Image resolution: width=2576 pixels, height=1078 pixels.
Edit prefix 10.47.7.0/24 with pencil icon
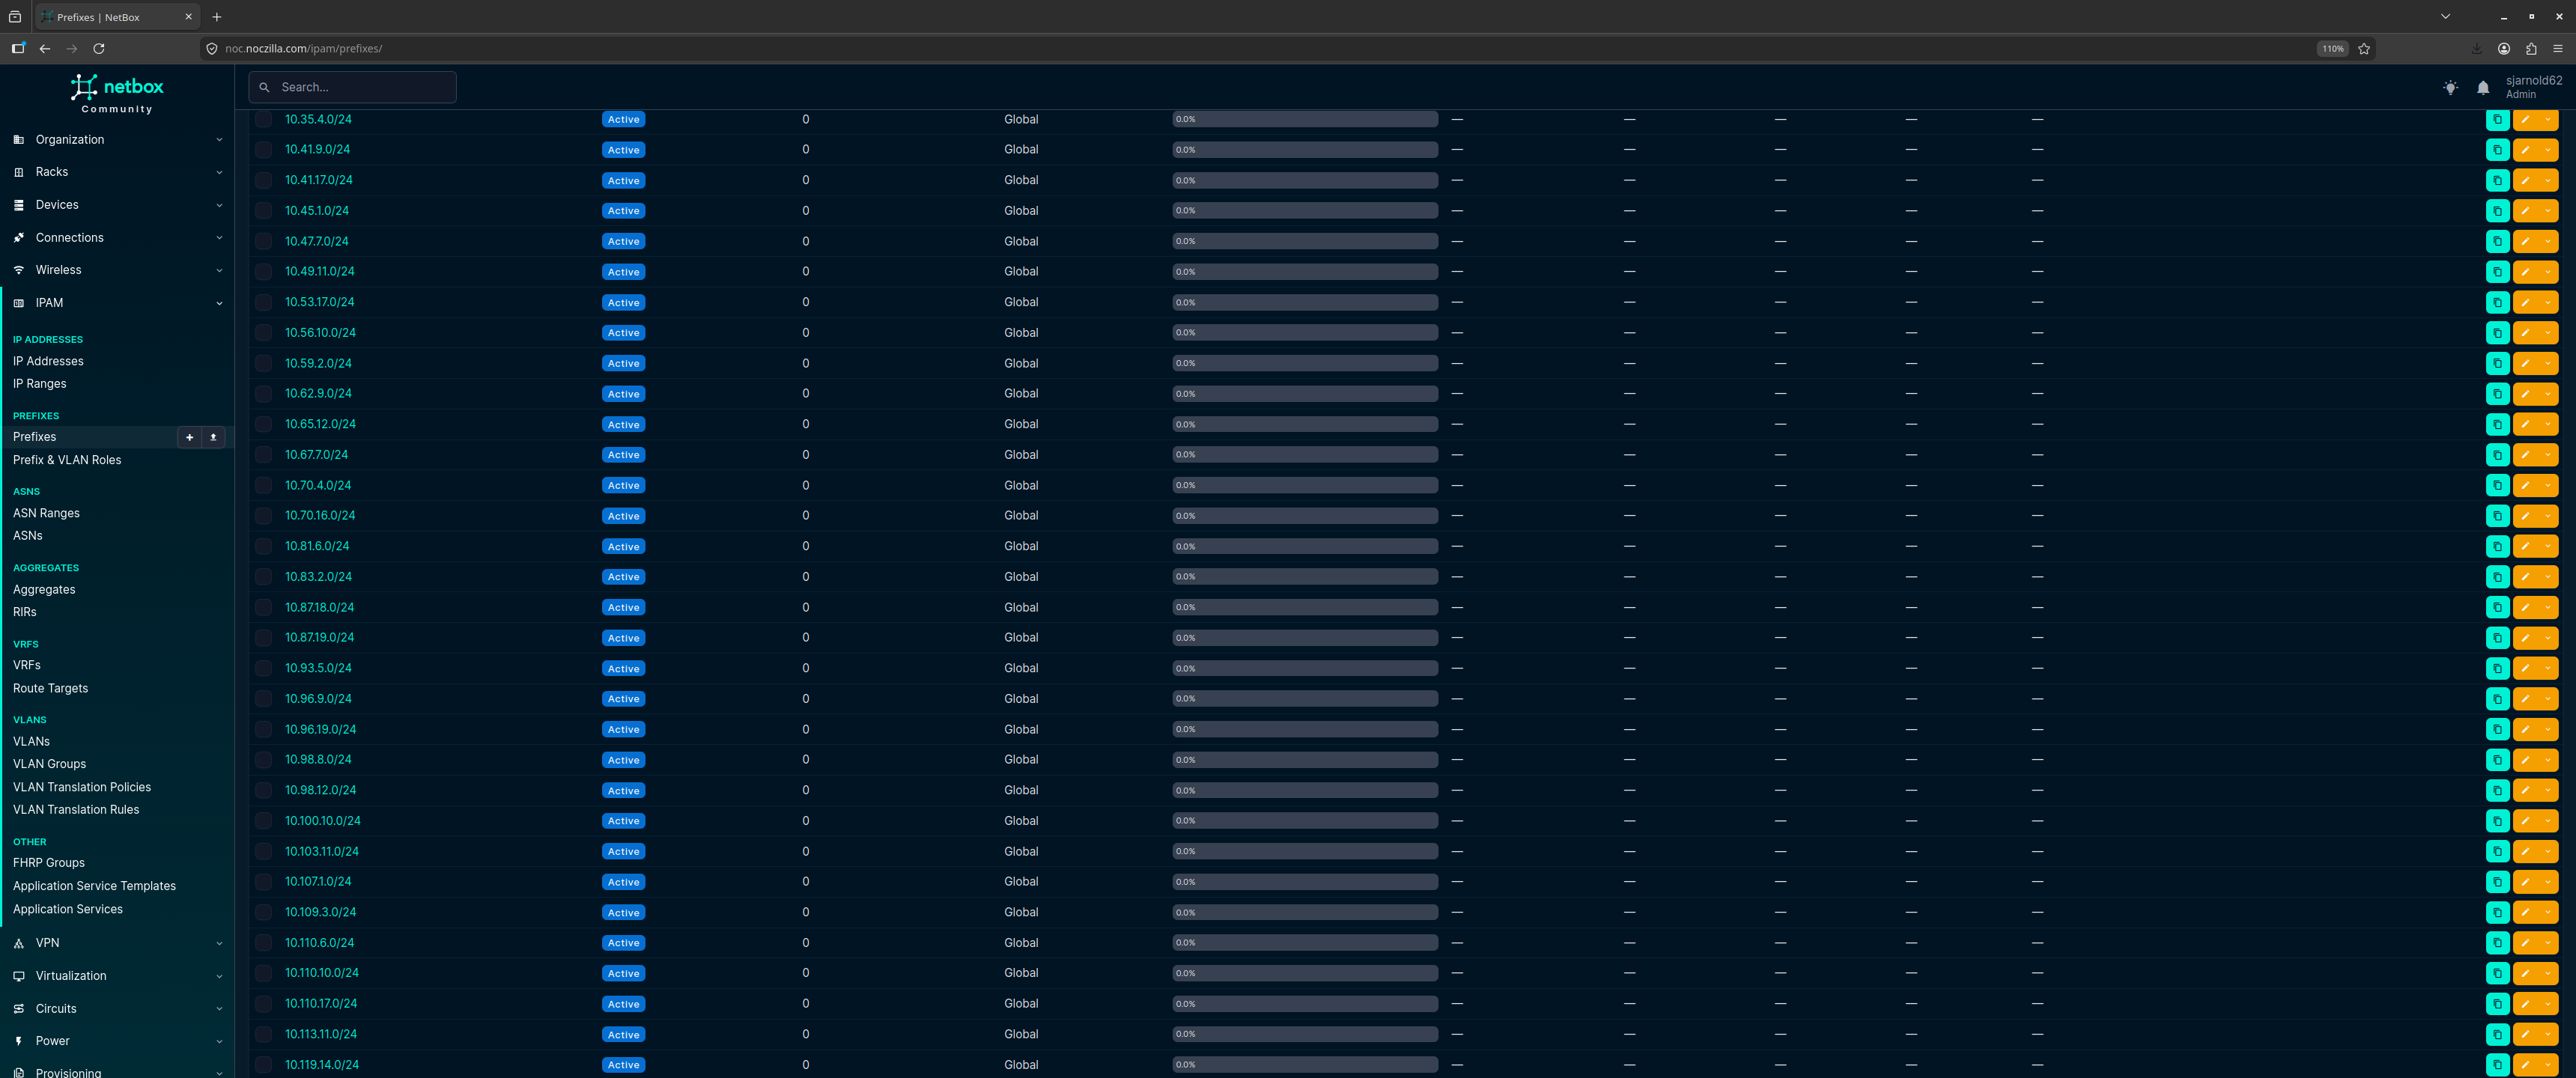pos(2524,241)
